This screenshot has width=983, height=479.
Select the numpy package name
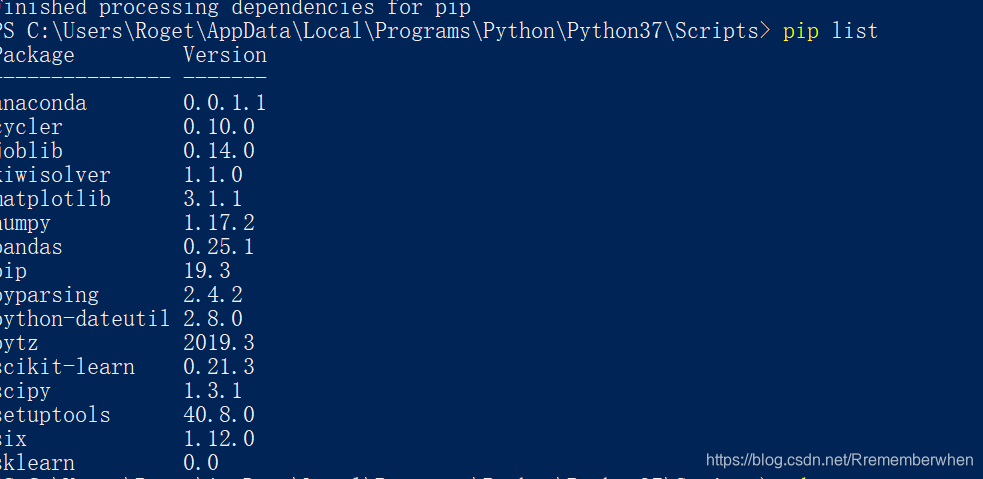[25, 224]
